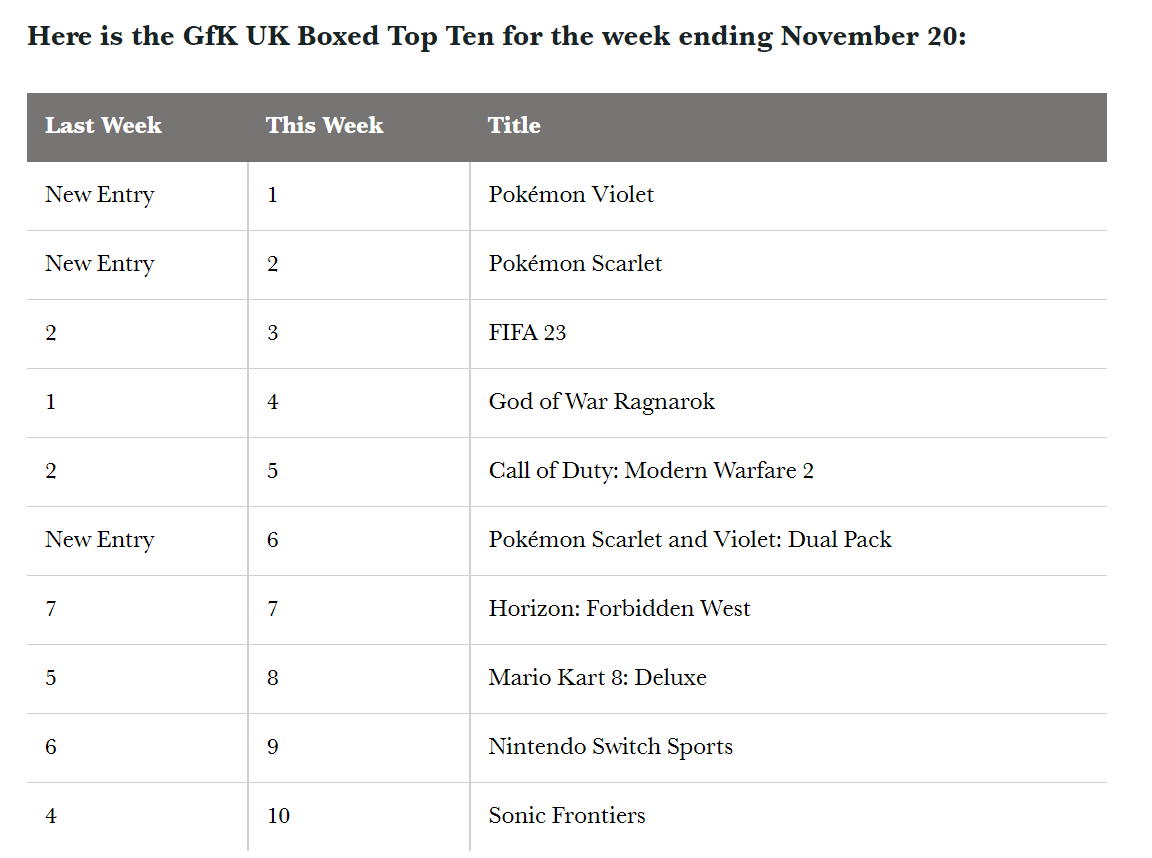Click last week's rank for God of War
This screenshot has height=858, width=1152.
[51, 402]
